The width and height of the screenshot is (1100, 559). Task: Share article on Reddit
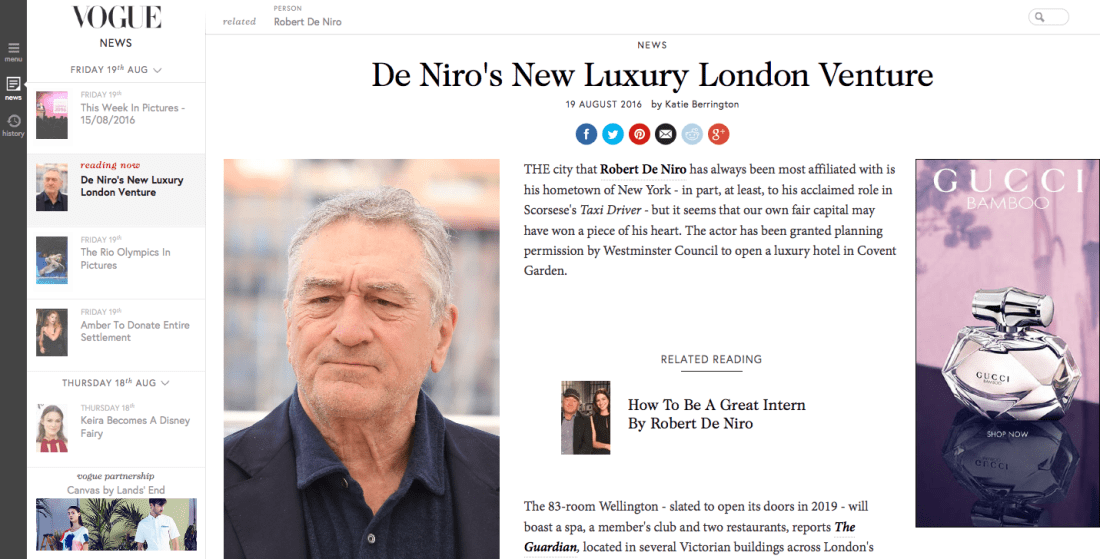tap(692, 133)
